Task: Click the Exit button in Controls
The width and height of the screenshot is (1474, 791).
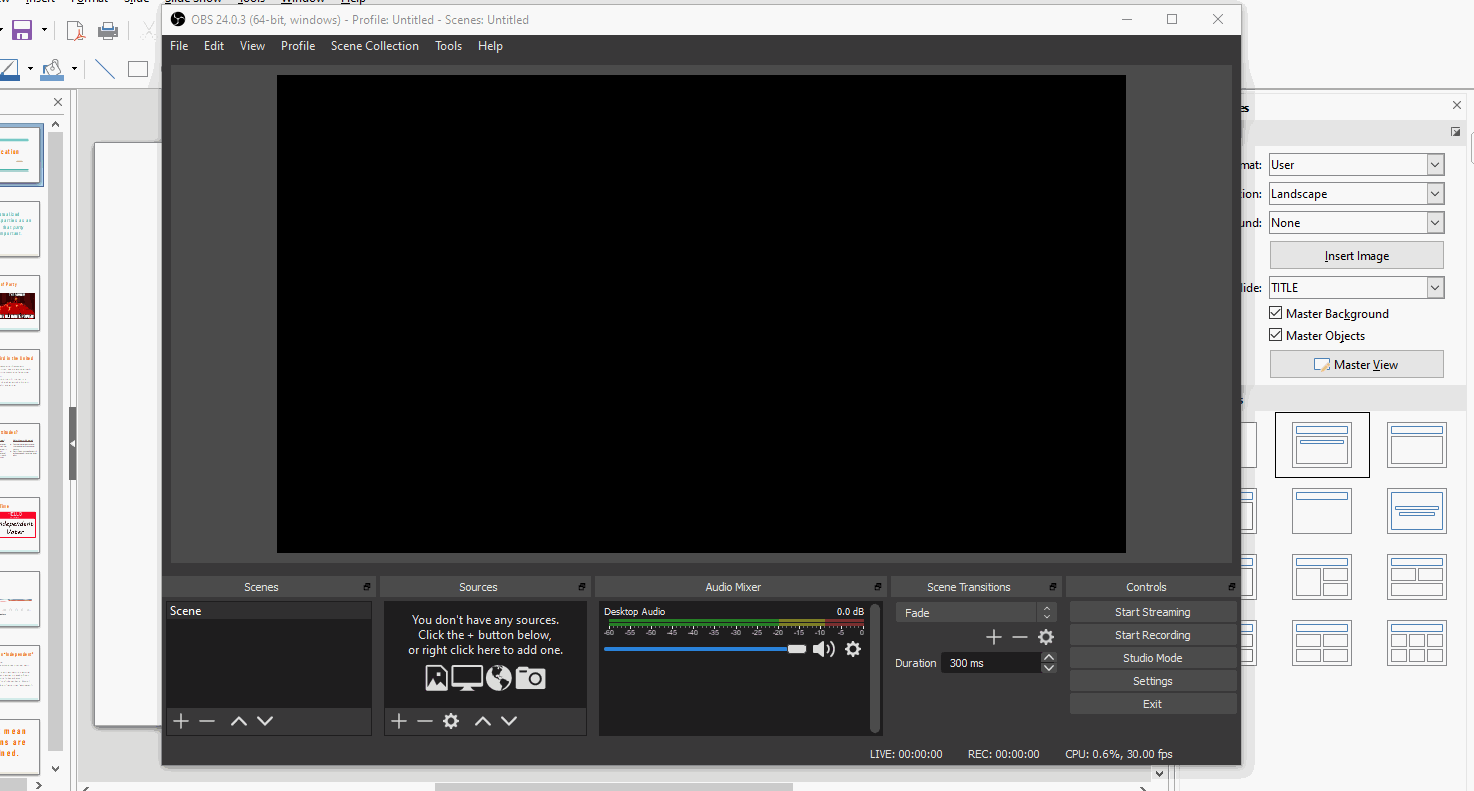Action: click(x=1153, y=704)
